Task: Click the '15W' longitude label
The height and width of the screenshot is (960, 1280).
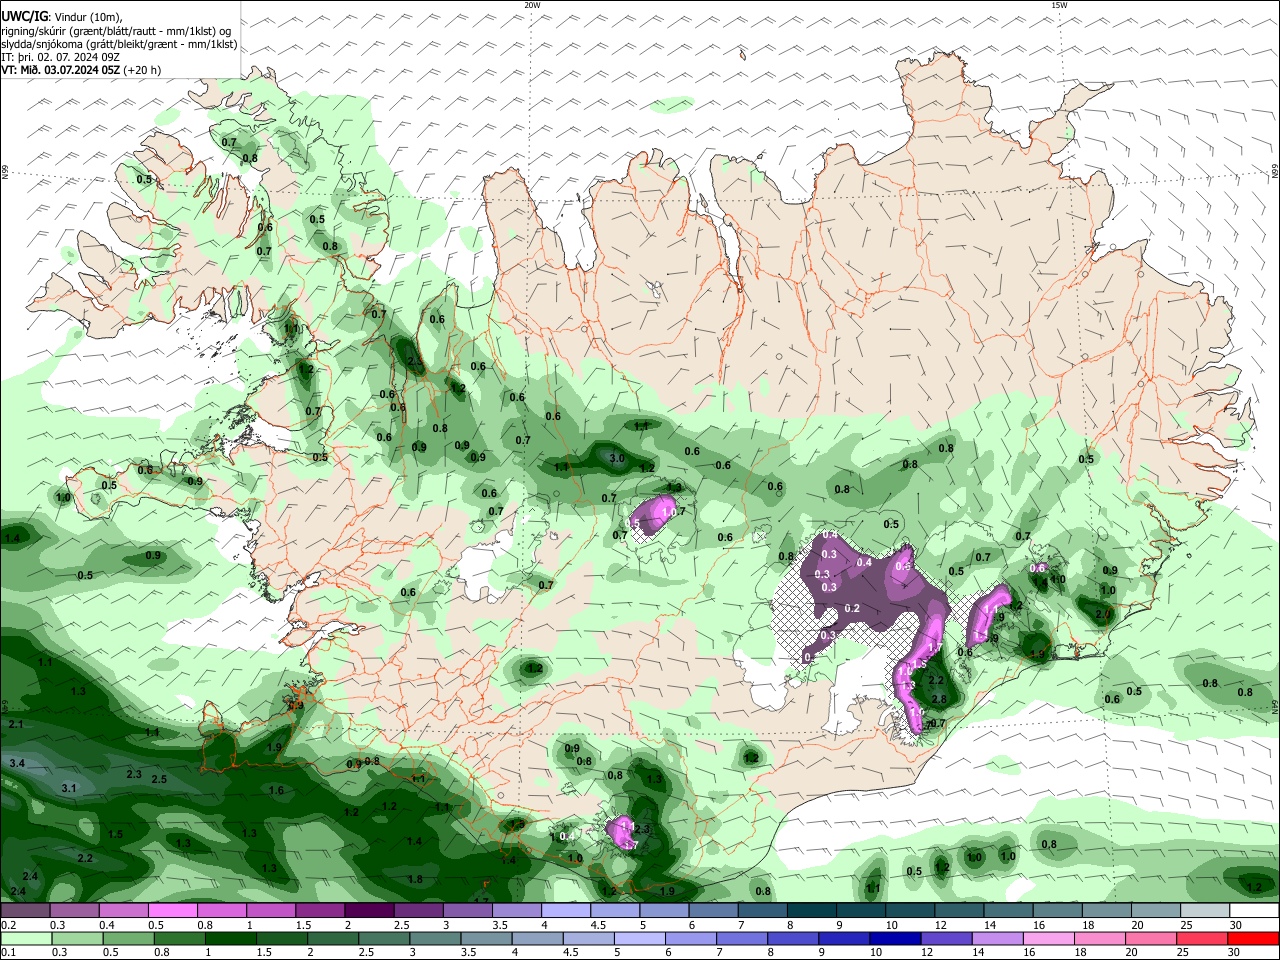Action: point(1059,5)
